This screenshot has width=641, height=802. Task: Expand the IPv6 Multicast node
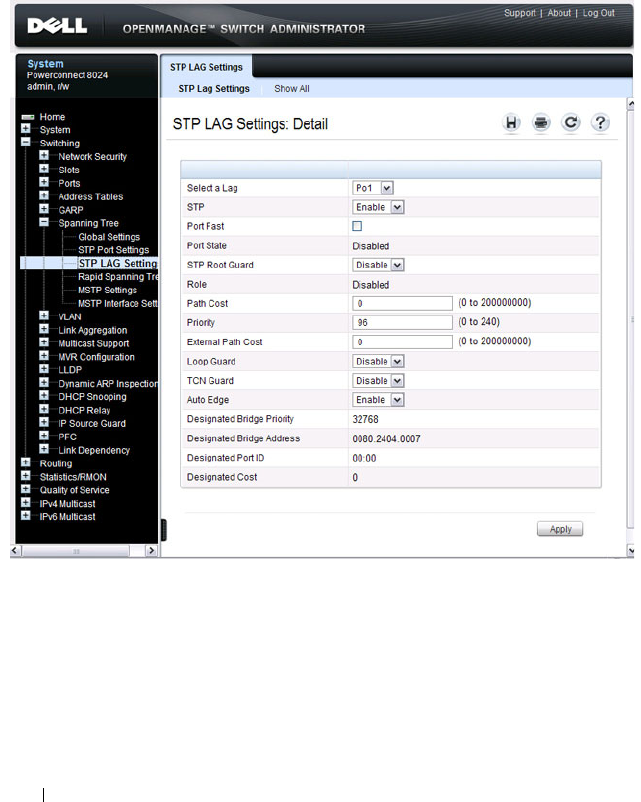tap(26, 516)
